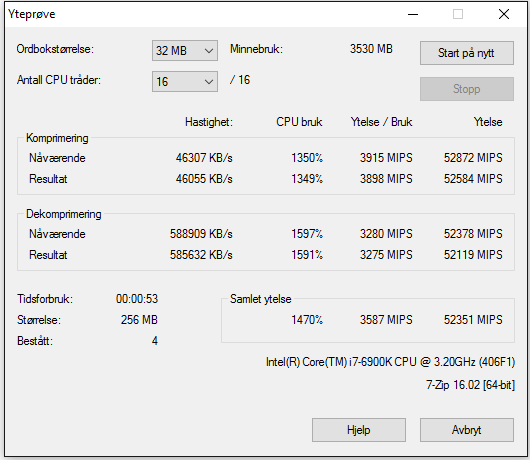This screenshot has height=460, width=530.
Task: Open the Ordbokstørrelse 32 MB dropdown
Action: tap(185, 51)
